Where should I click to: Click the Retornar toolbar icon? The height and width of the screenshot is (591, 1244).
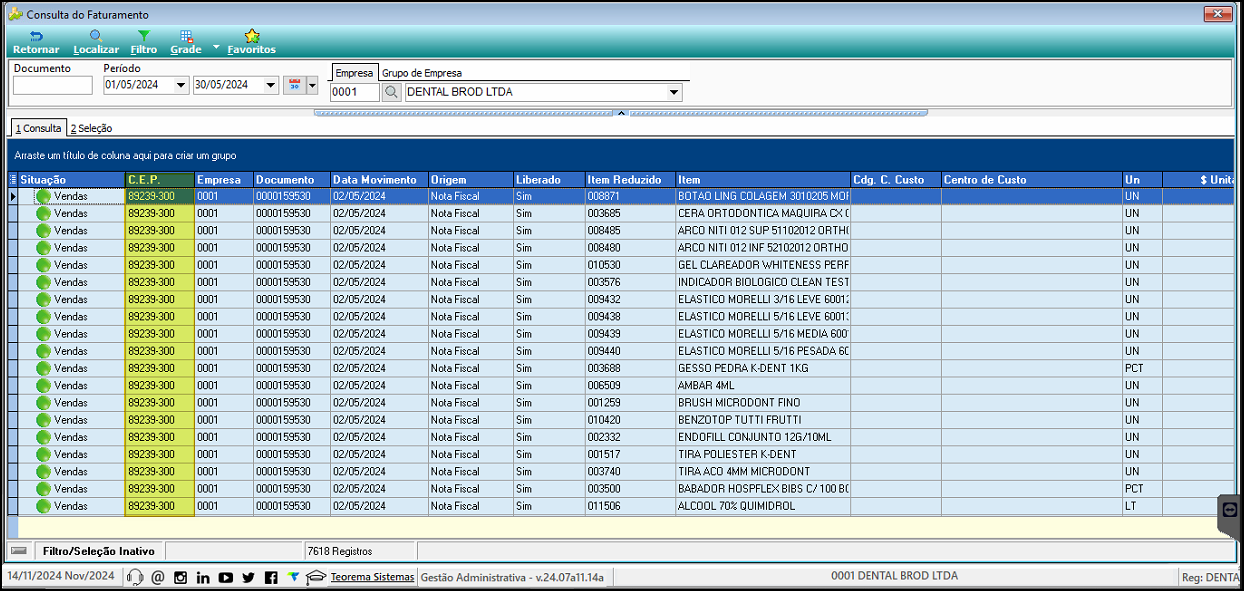tap(35, 42)
